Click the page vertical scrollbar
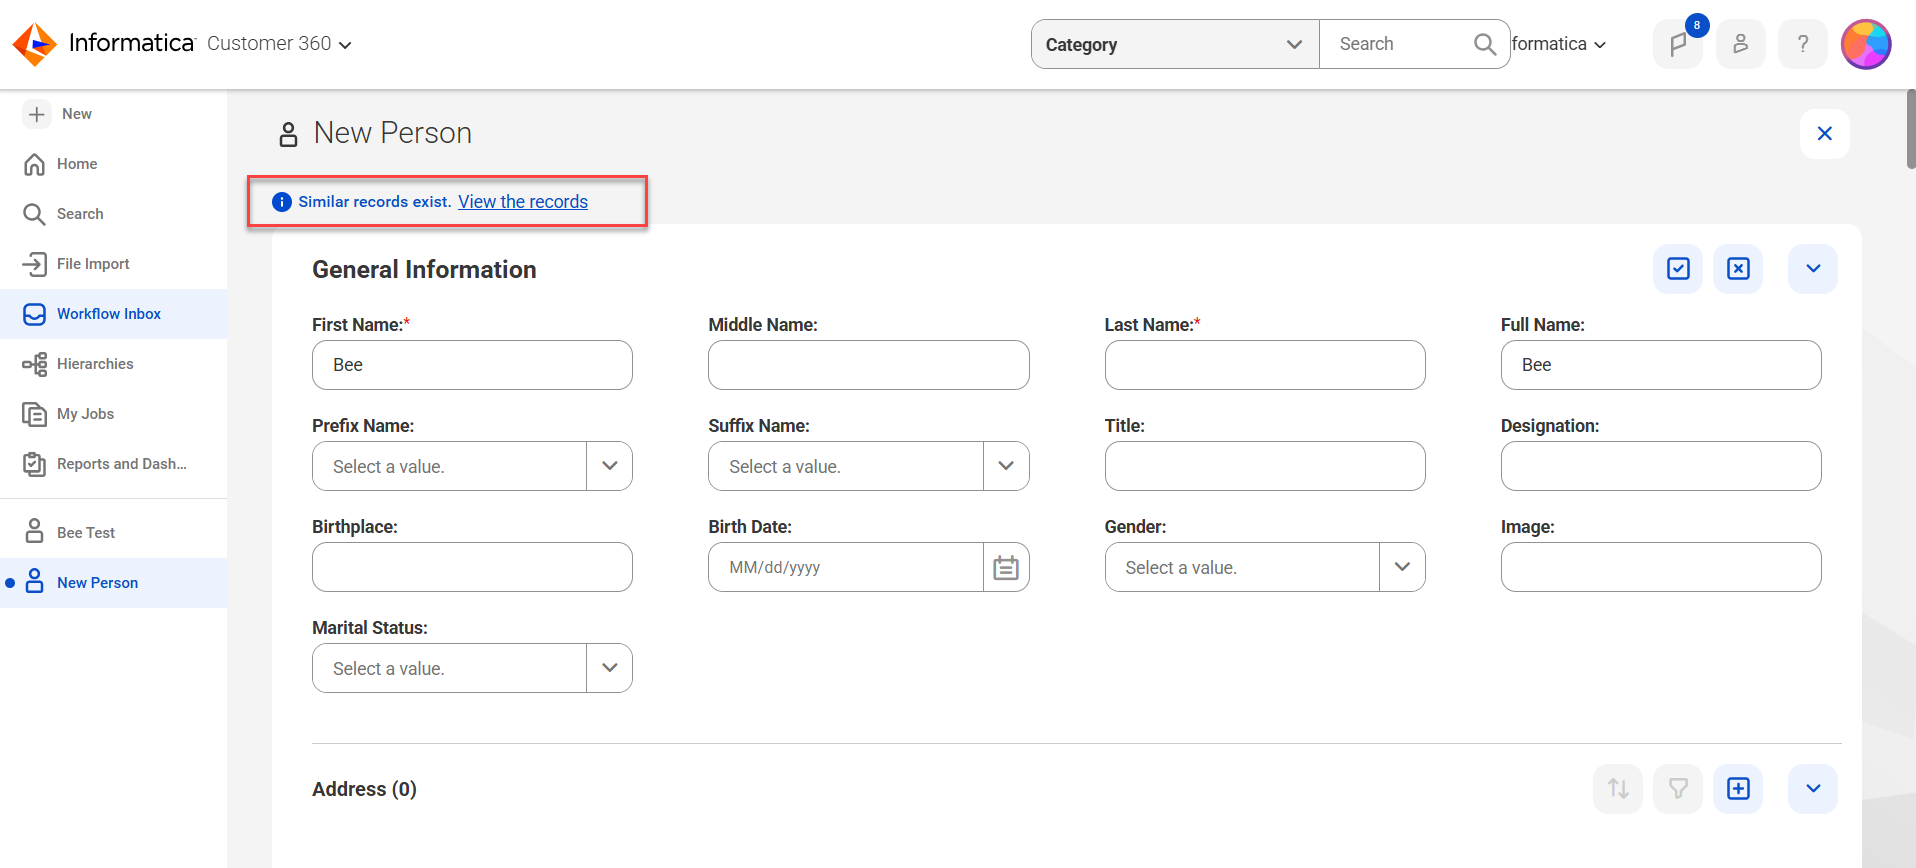1916x868 pixels. point(1911,128)
